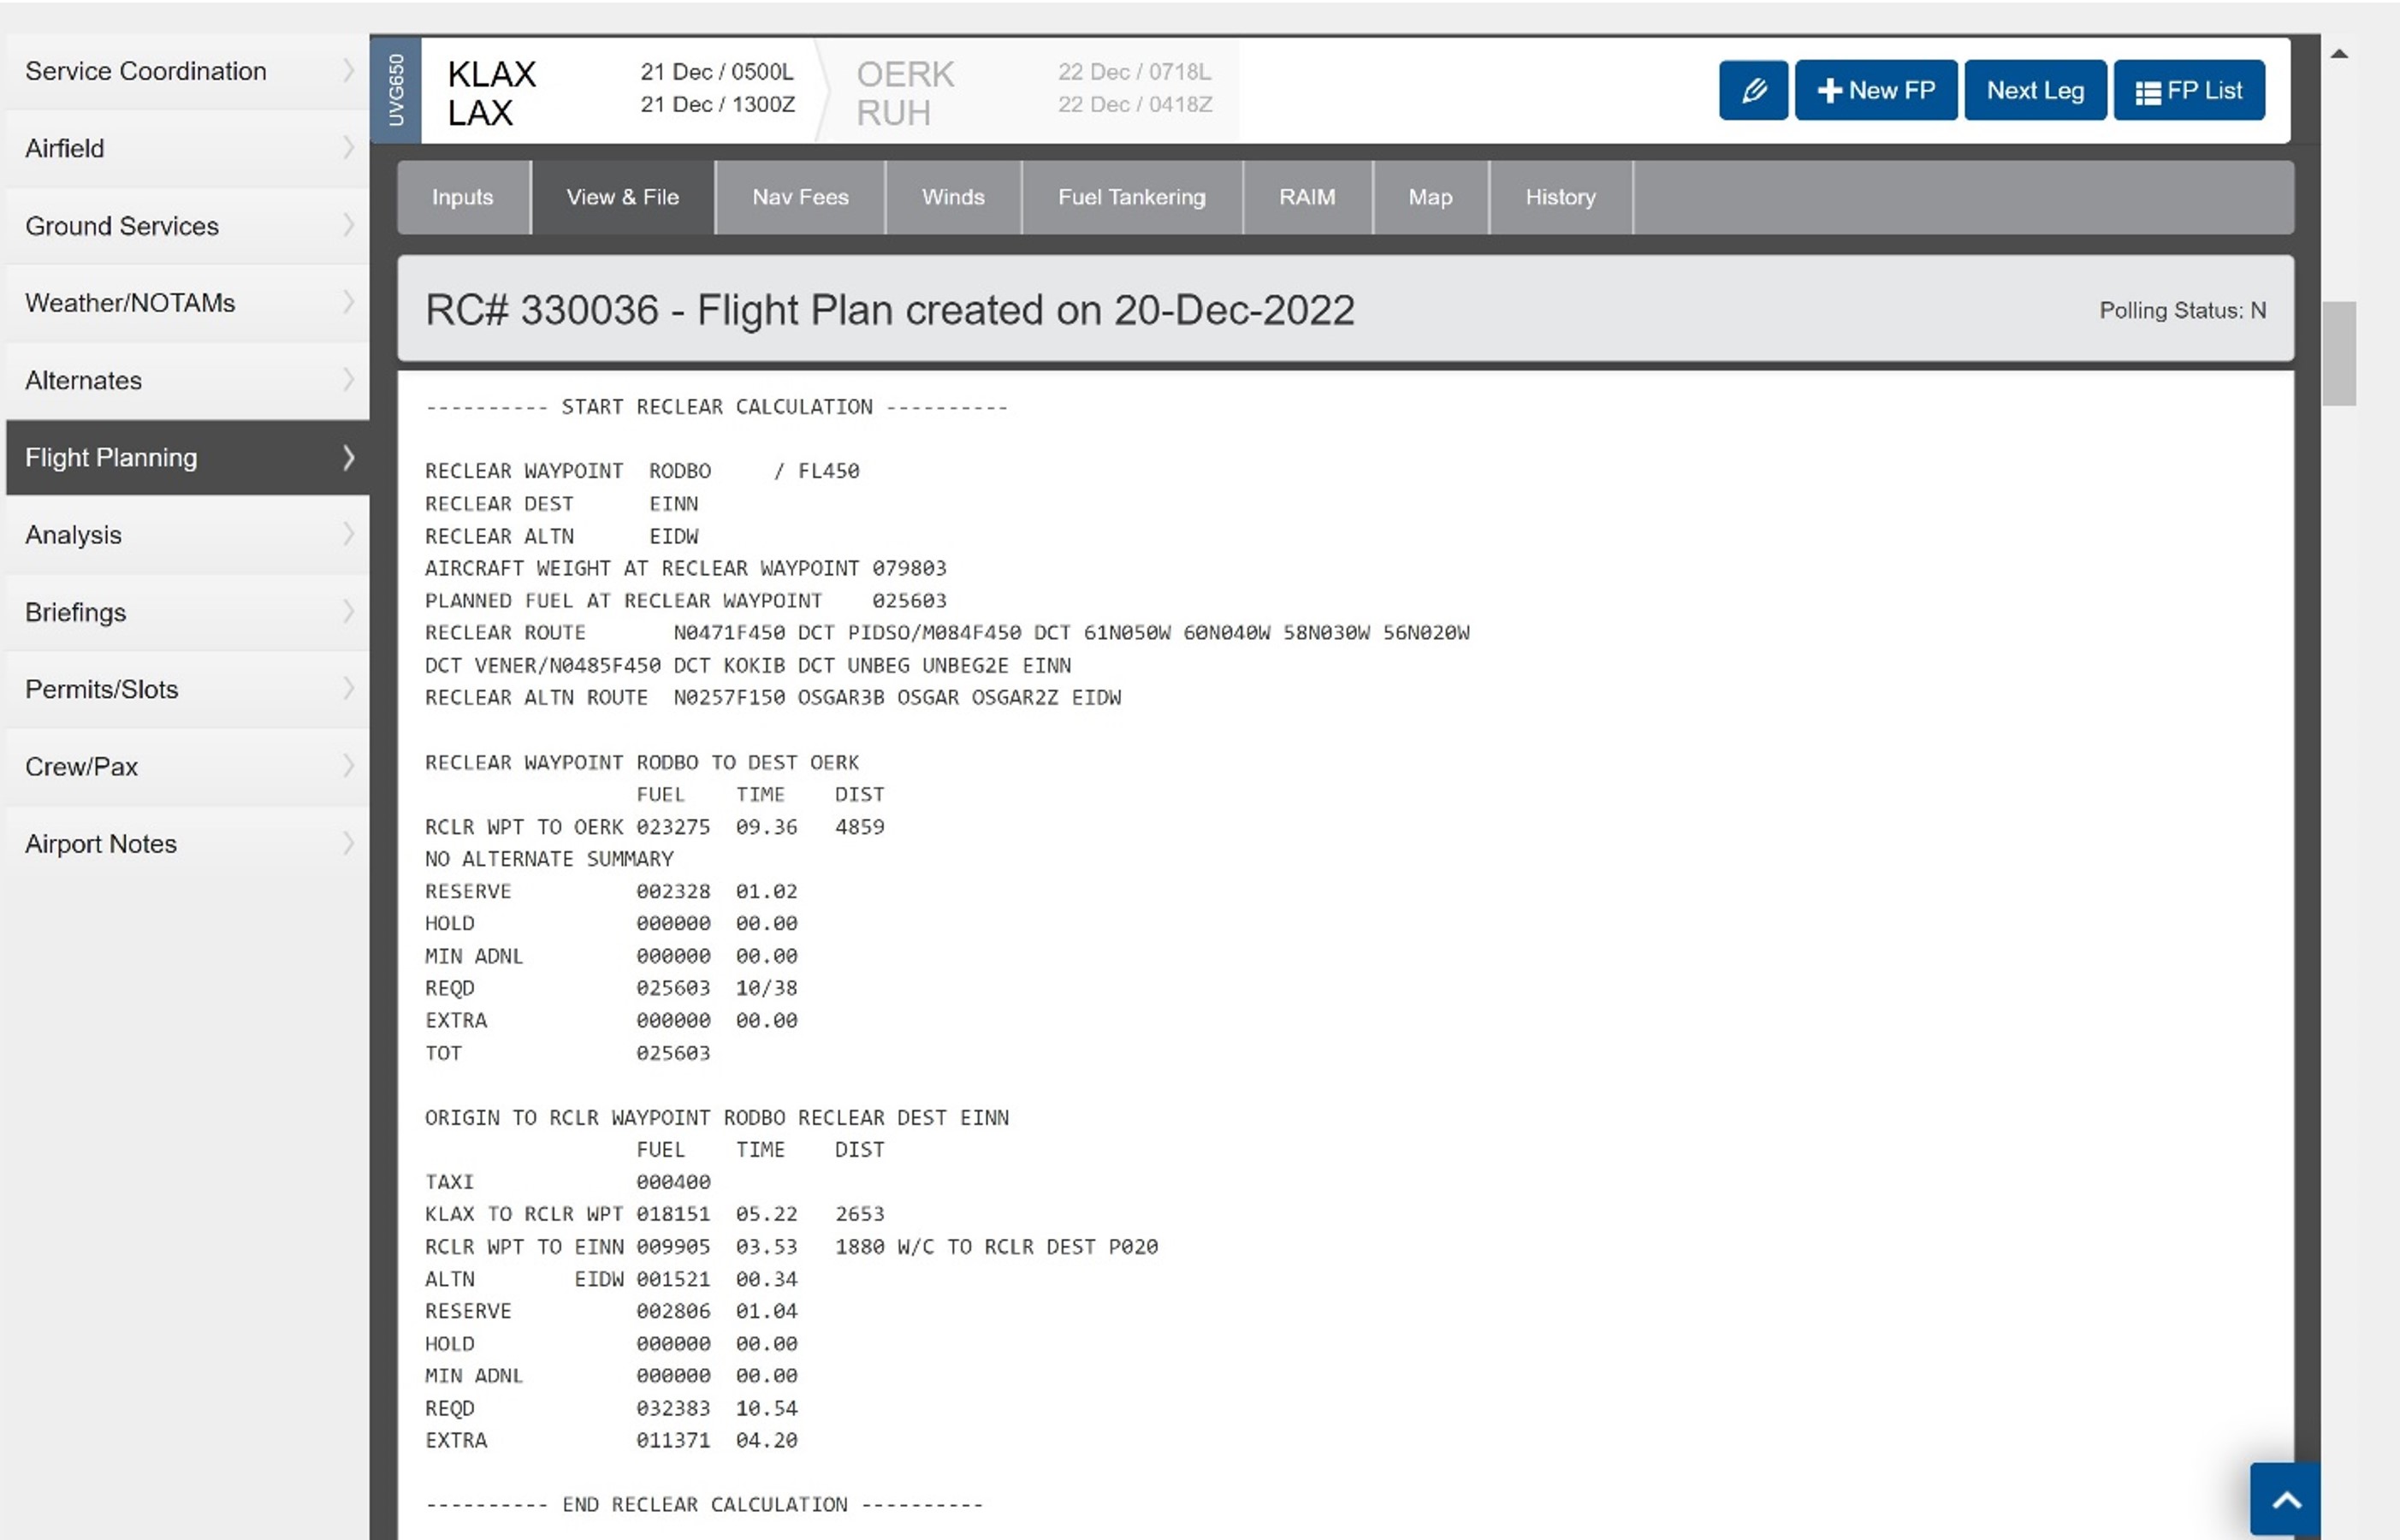This screenshot has height=1540, width=2400.
Task: Select the OERK RUH arrival leg
Action: click(1034, 91)
